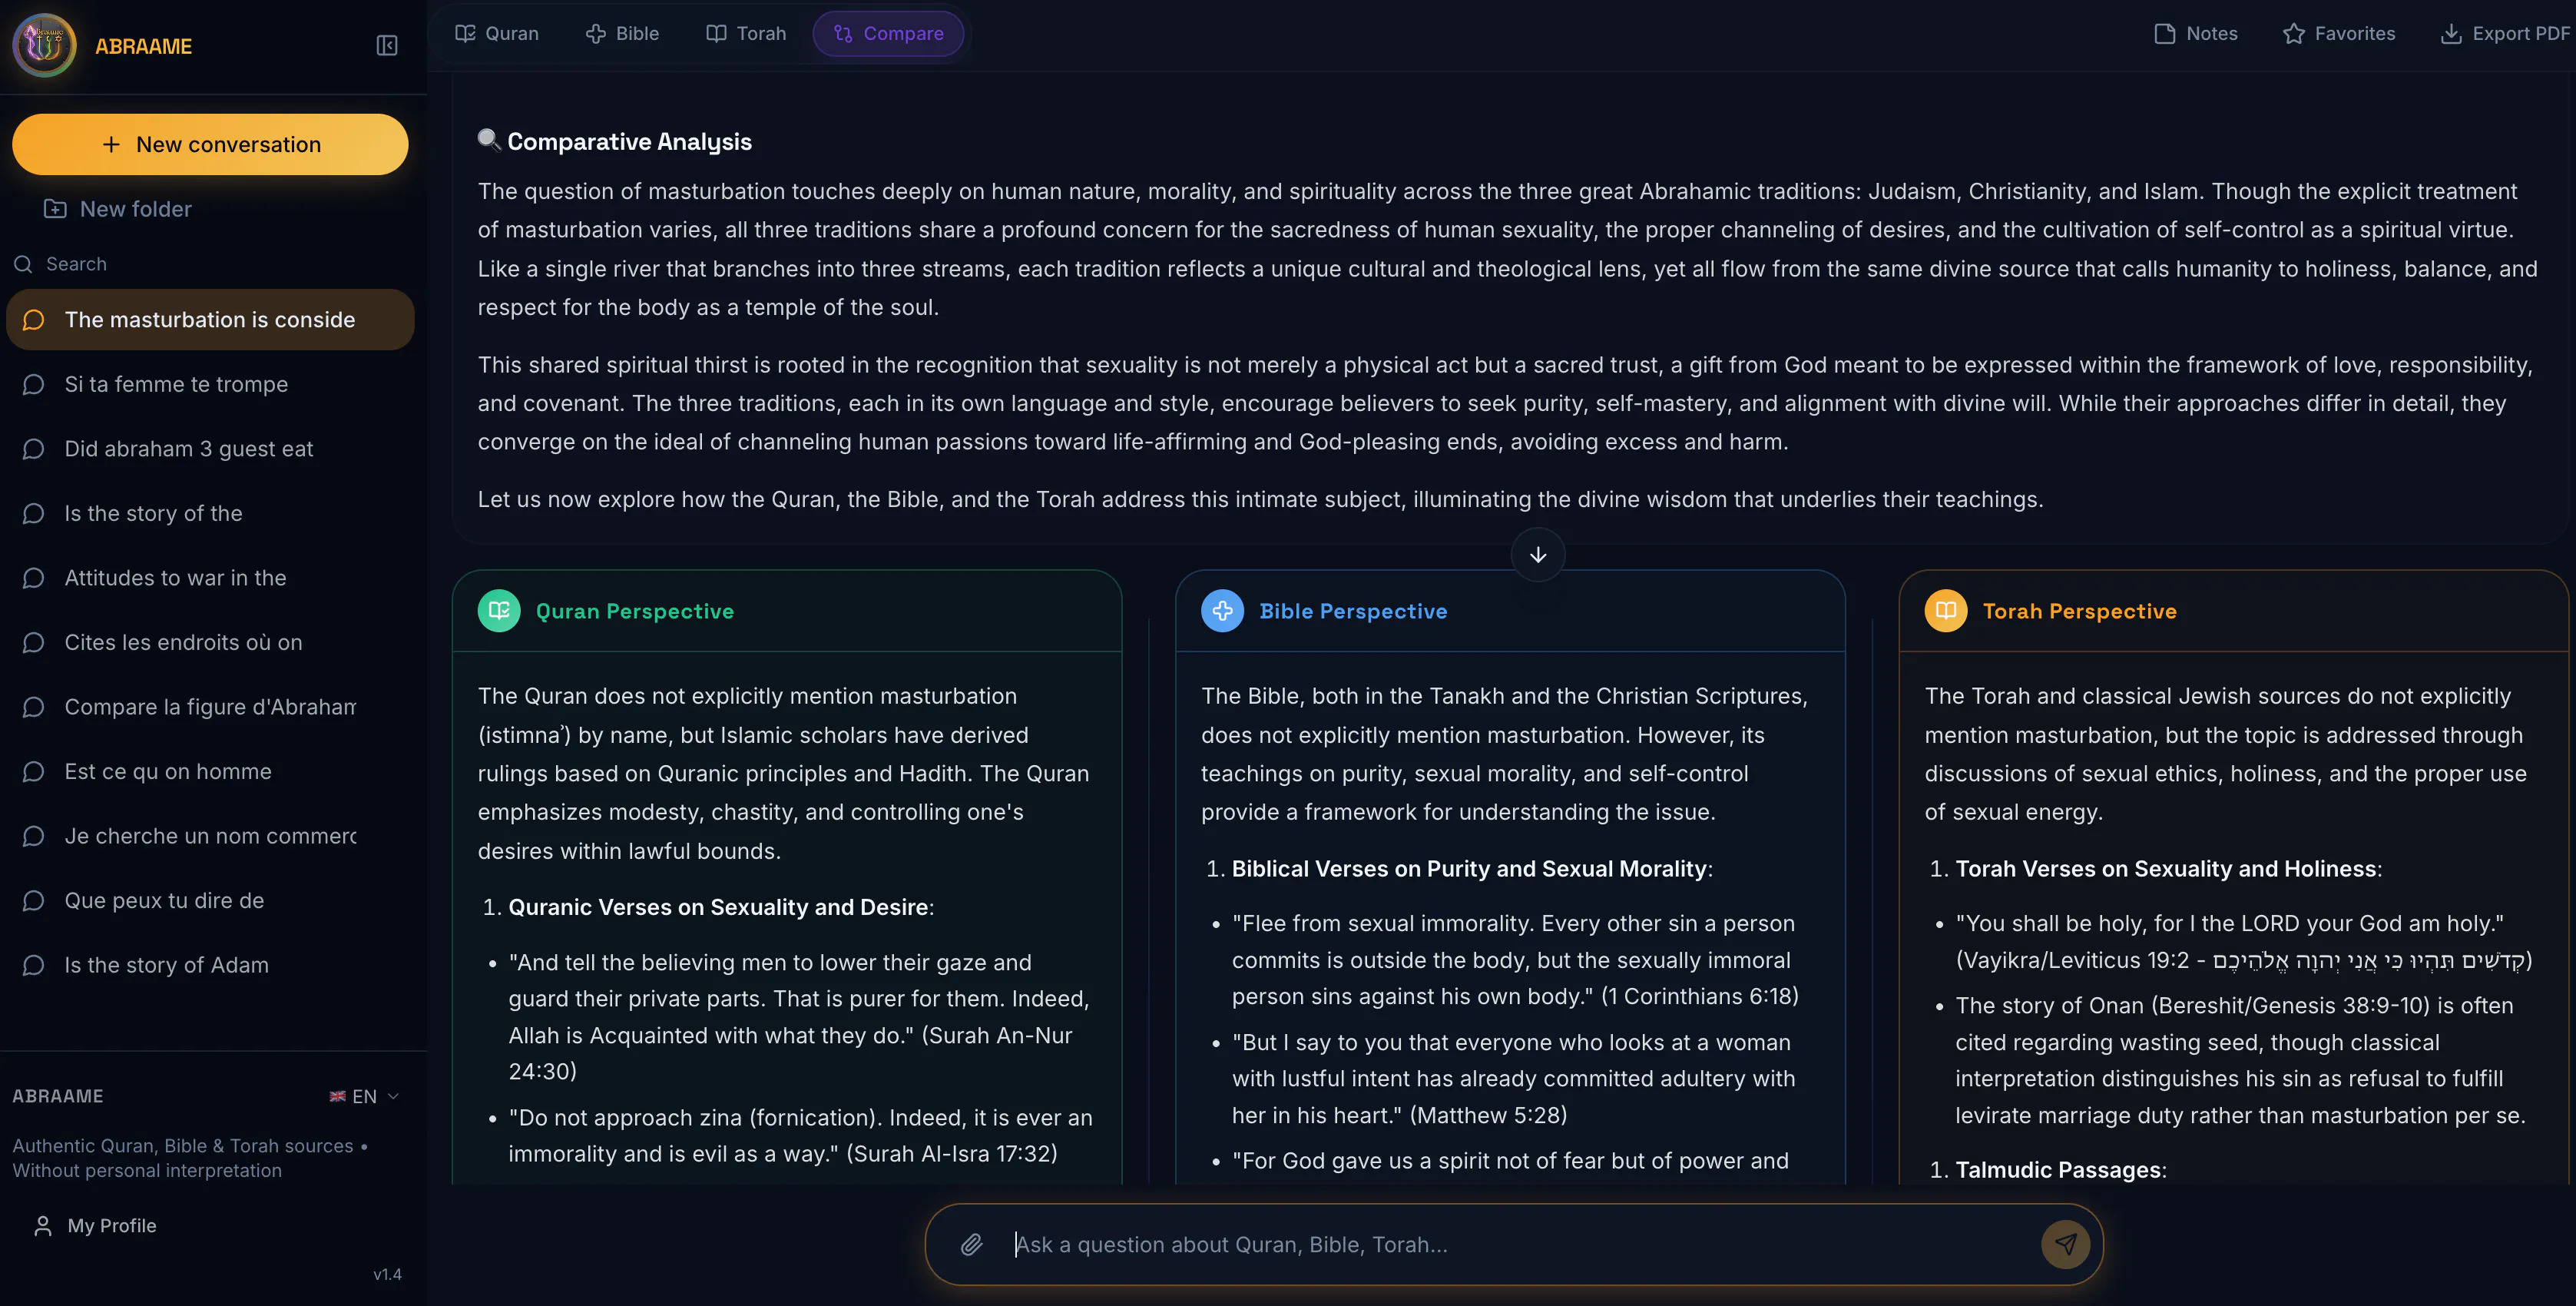Click the scroll-down arrow circle button
This screenshot has height=1306, width=2576.
1538,555
